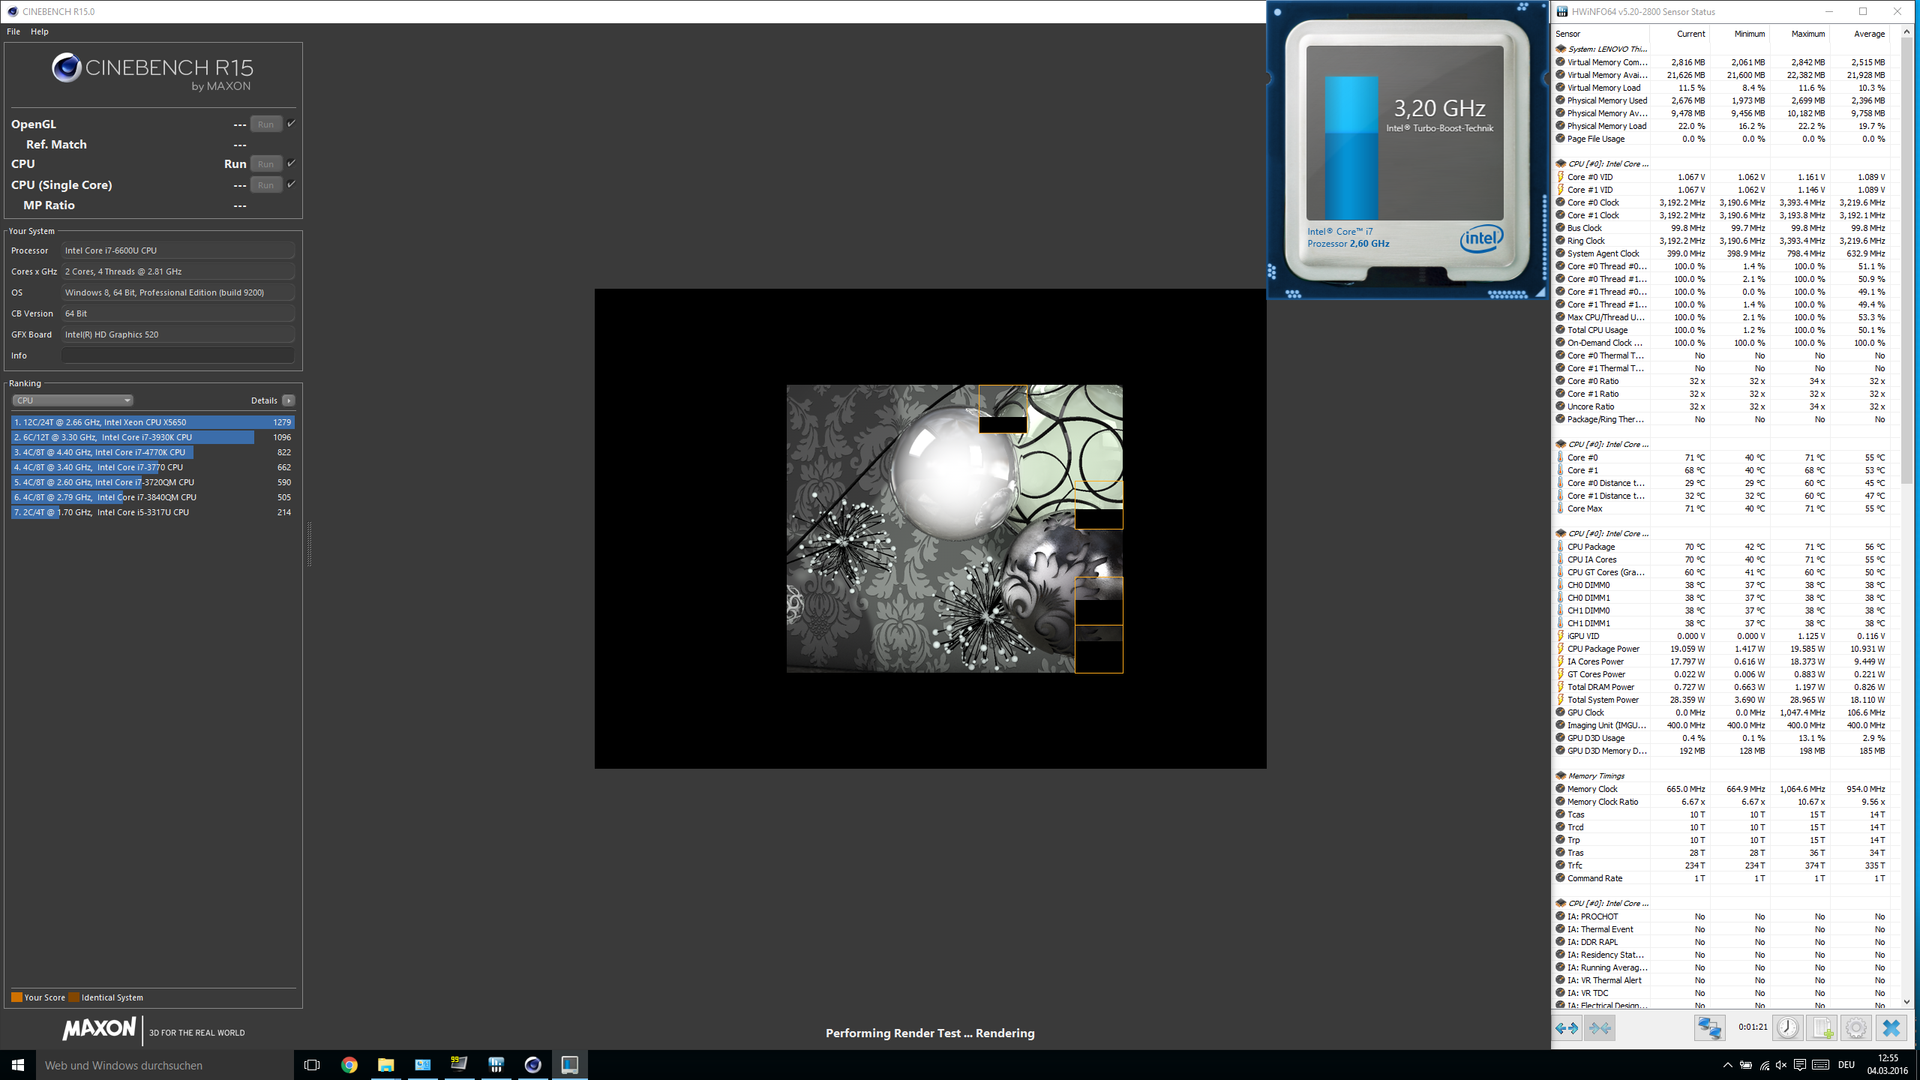Expand ranking Details arrow button
The width and height of the screenshot is (1920, 1080).
288,400
